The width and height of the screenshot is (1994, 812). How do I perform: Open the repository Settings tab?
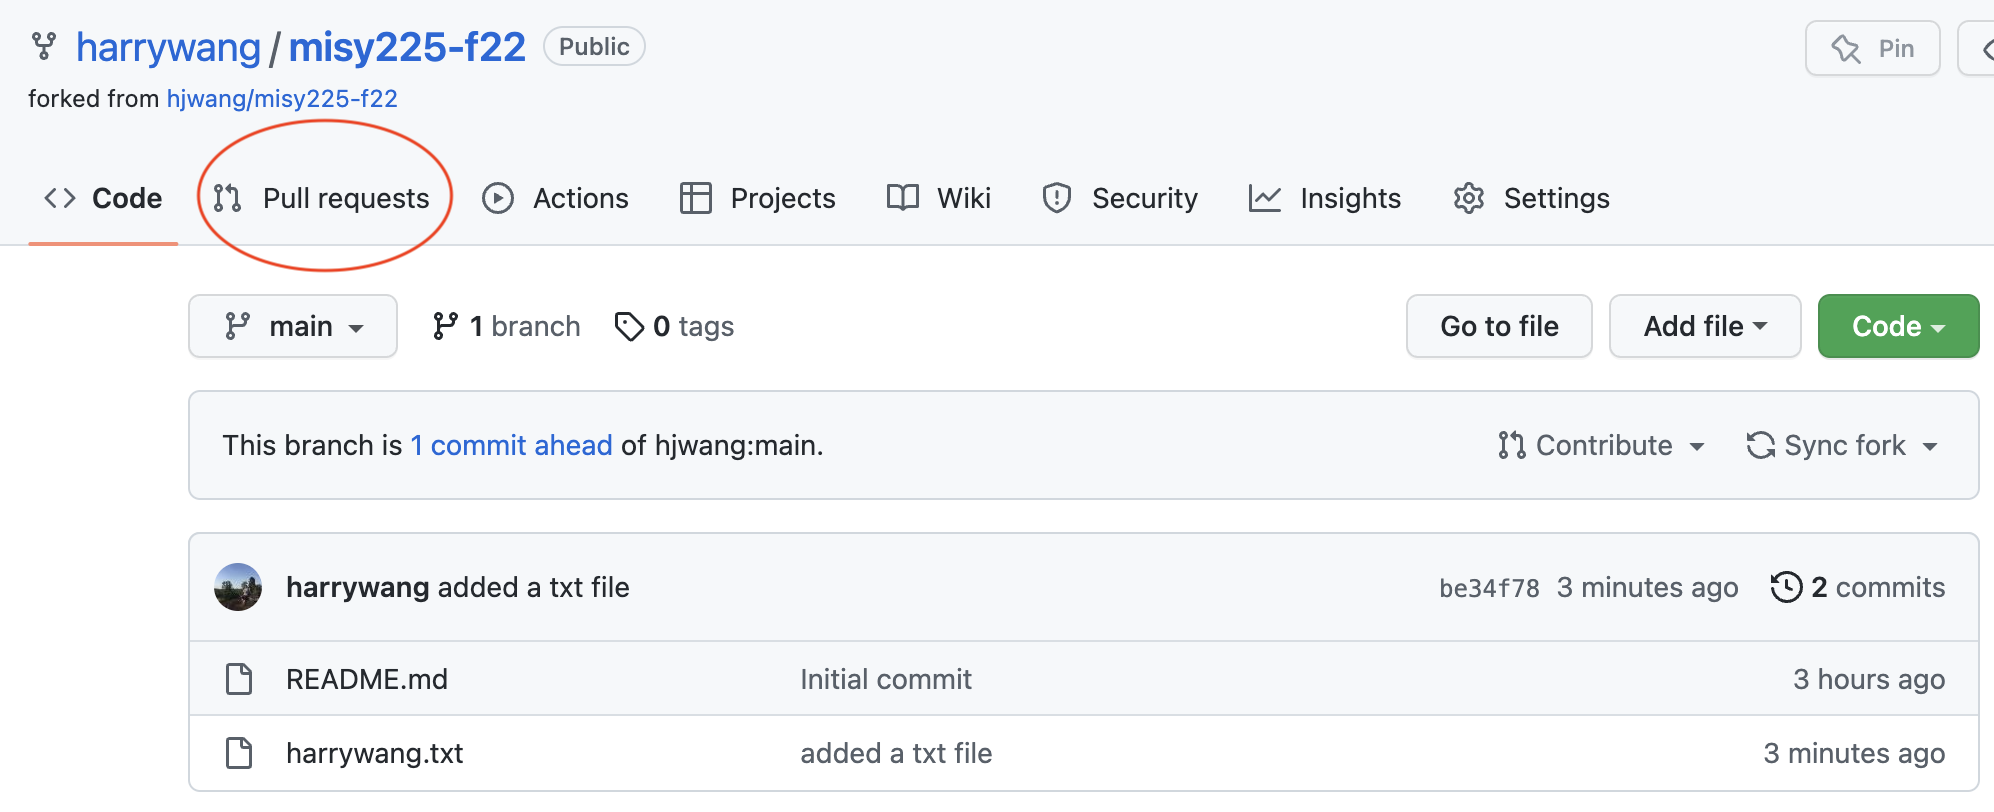click(x=1532, y=198)
